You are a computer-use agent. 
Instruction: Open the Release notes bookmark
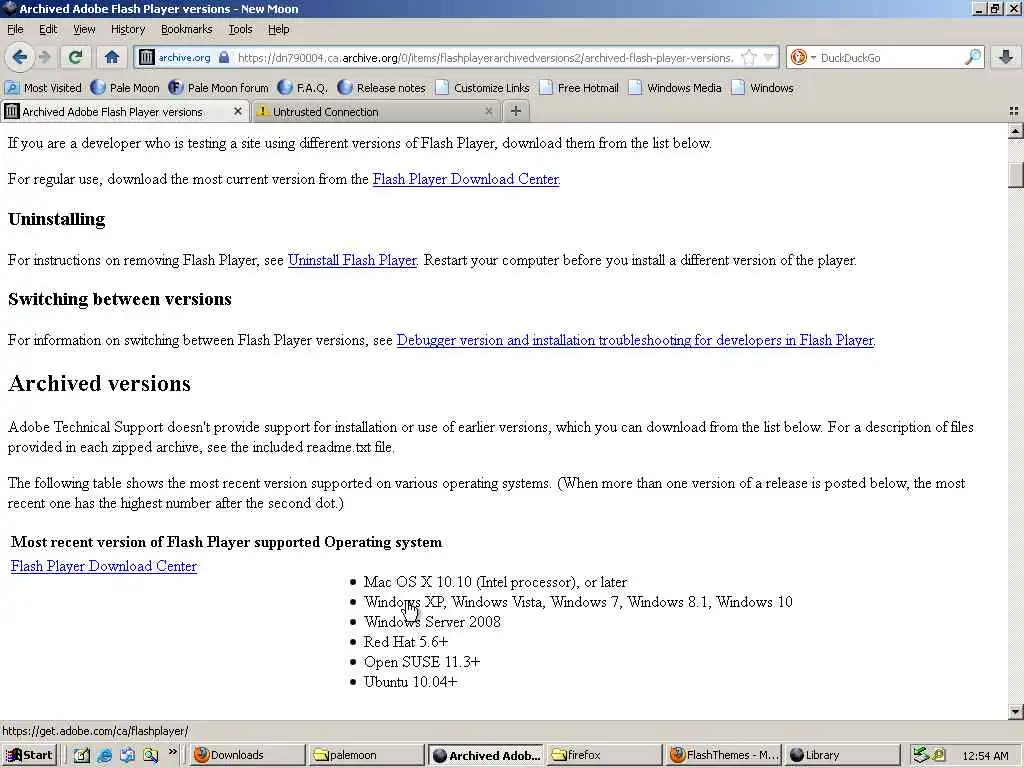click(x=381, y=88)
